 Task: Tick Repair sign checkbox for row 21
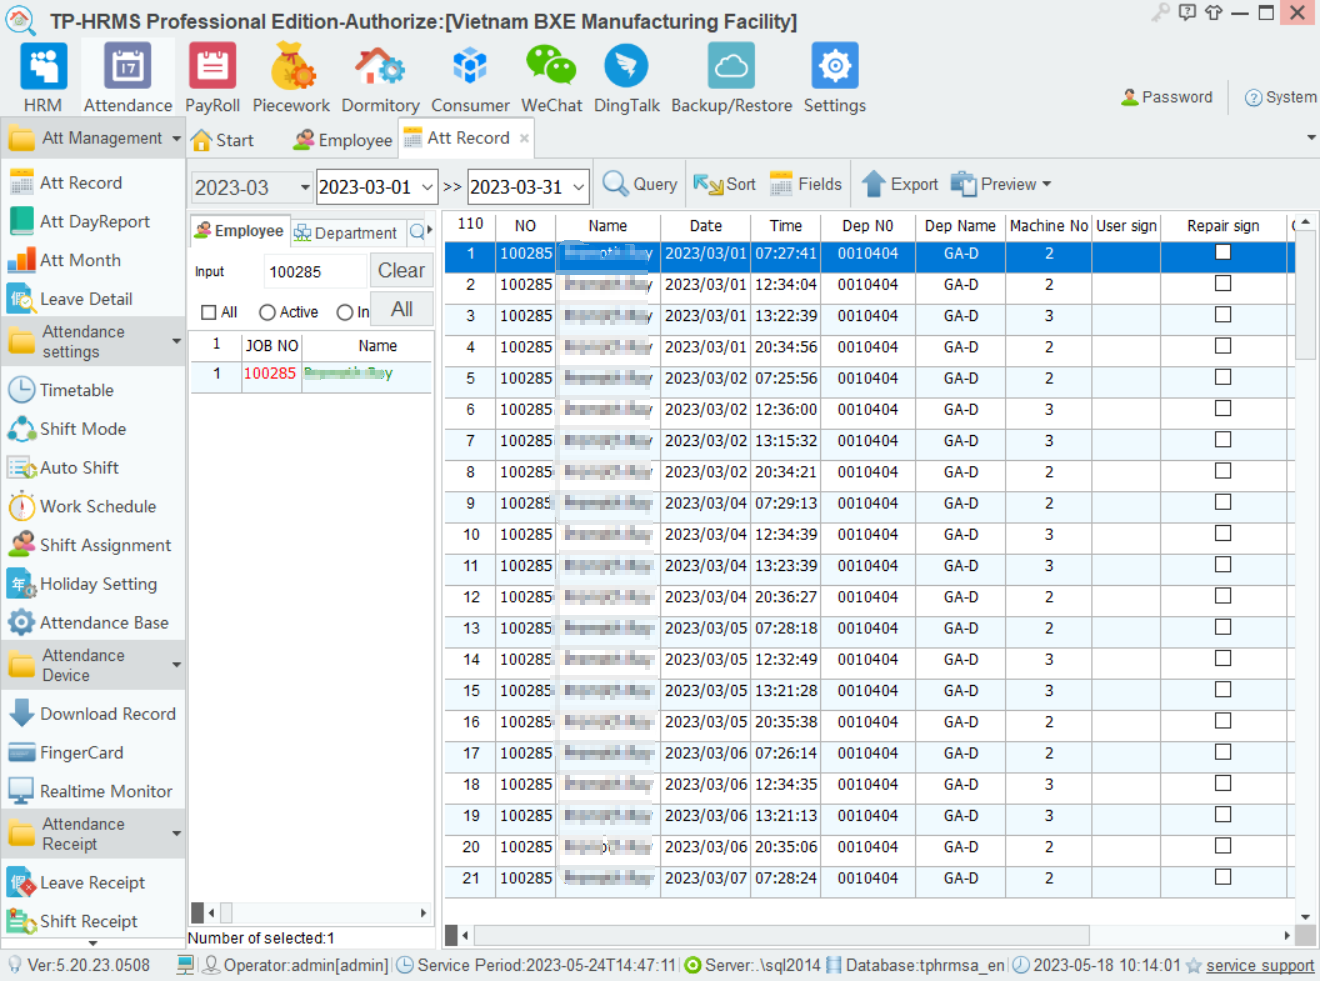coord(1223,877)
